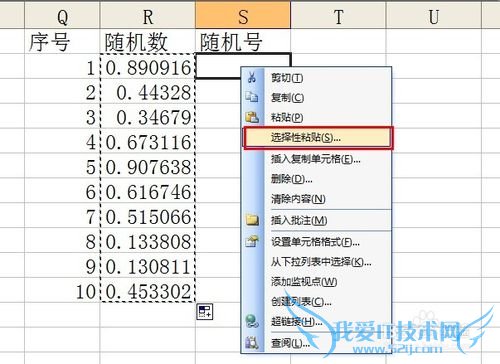Click the 序号 header cell
The width and height of the screenshot is (500, 364).
62,41
